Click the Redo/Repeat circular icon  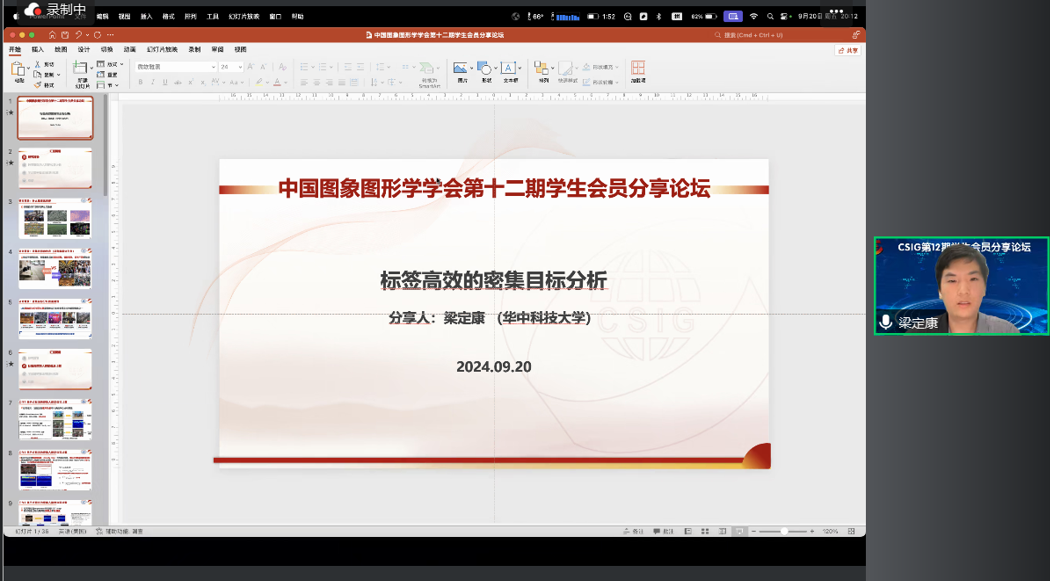[x=97, y=35]
